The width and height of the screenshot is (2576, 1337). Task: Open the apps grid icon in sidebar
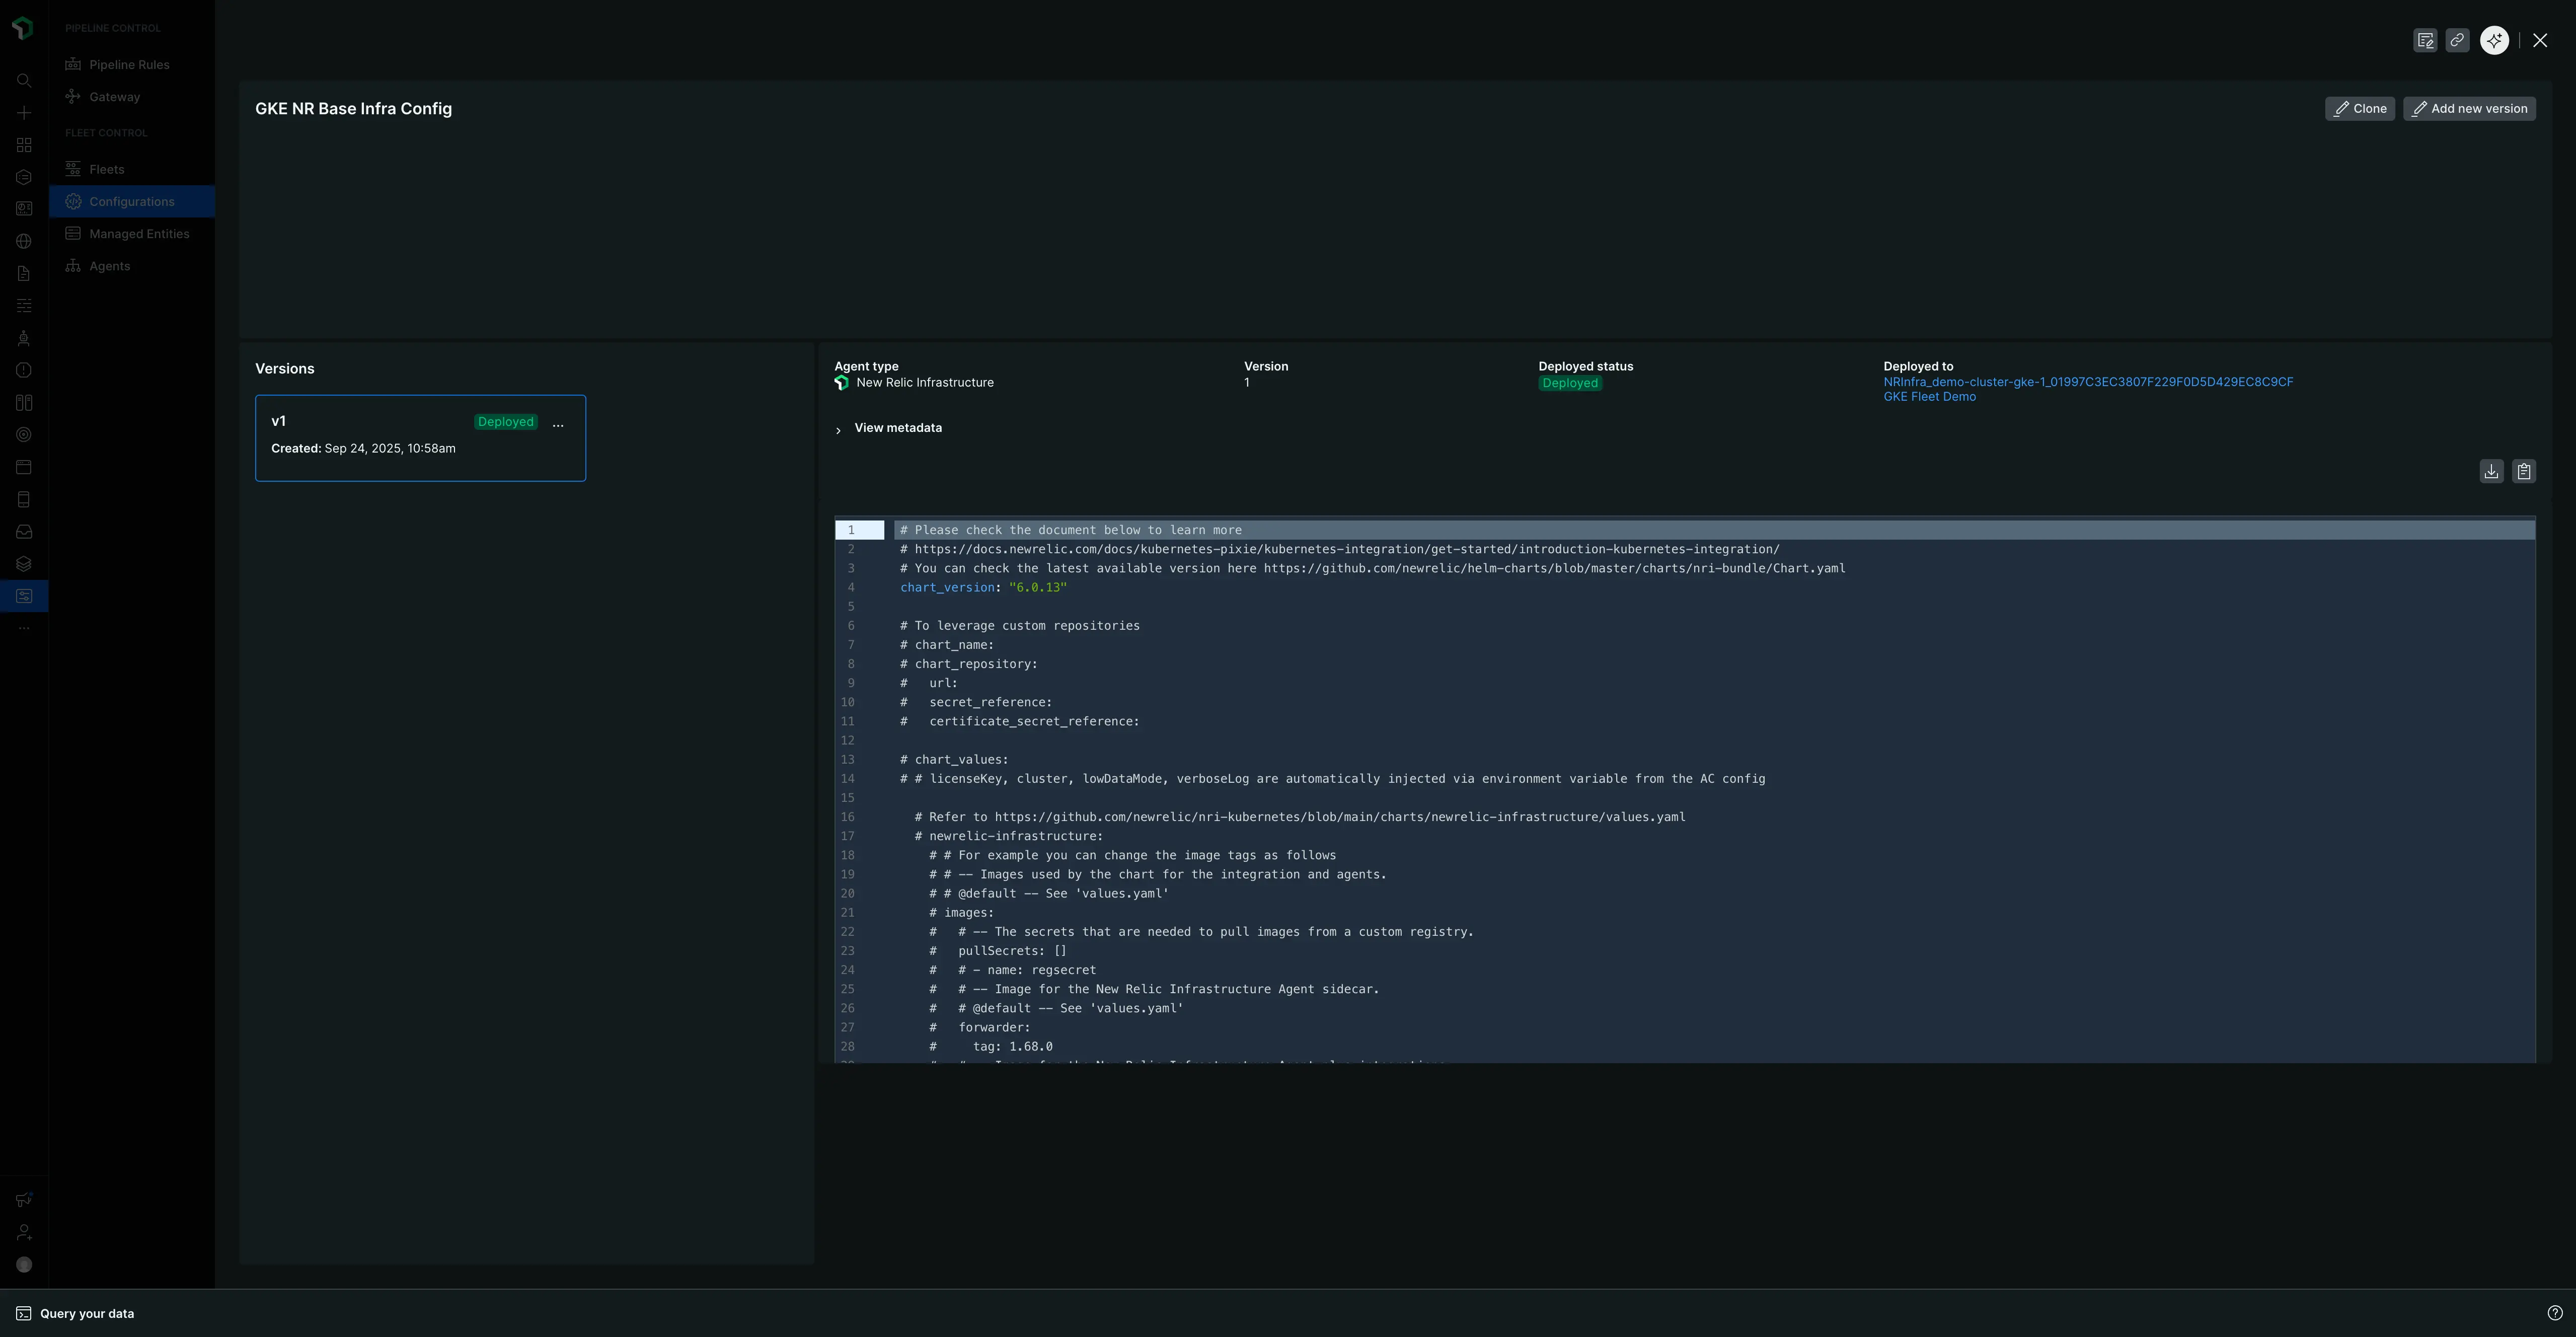[x=23, y=144]
